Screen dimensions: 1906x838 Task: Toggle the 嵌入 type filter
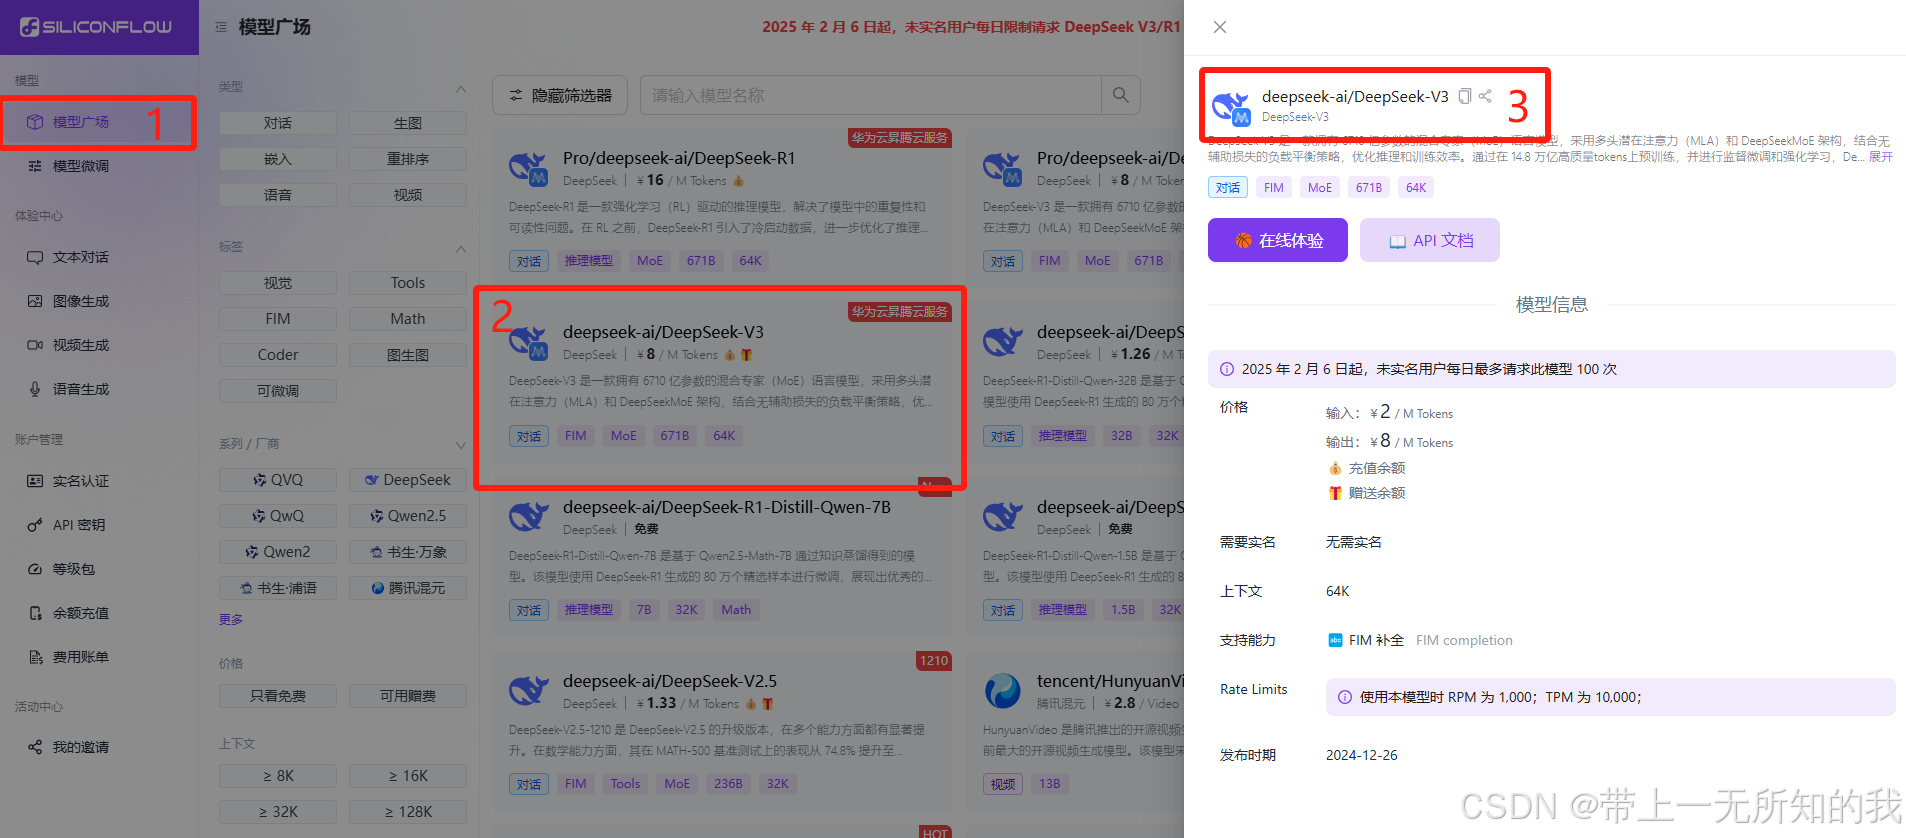click(x=278, y=159)
